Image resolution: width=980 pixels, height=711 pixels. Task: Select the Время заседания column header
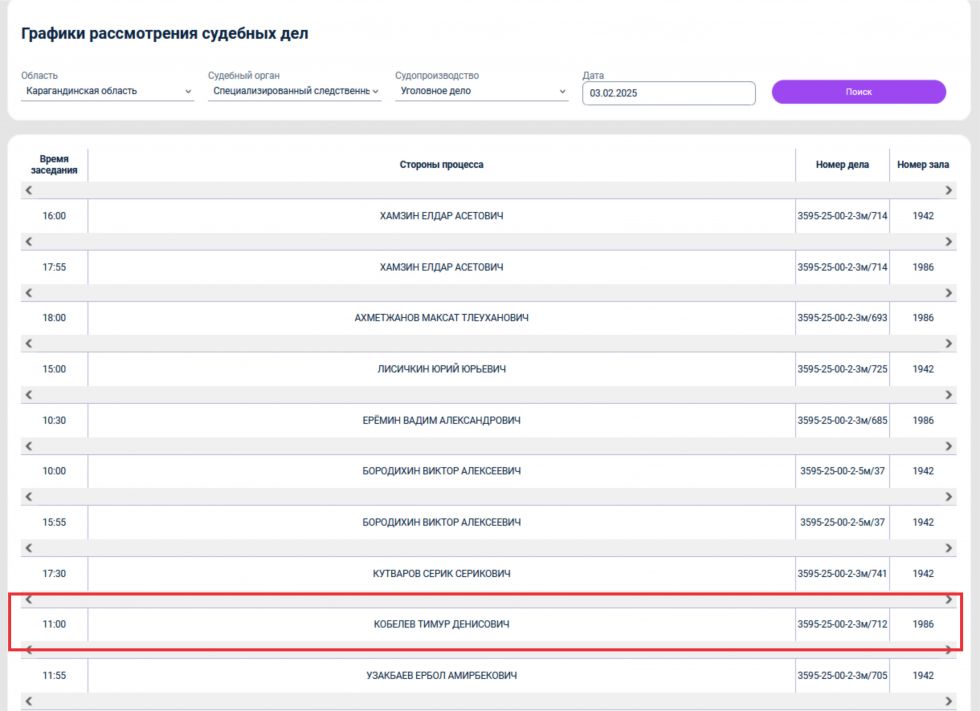(54, 165)
